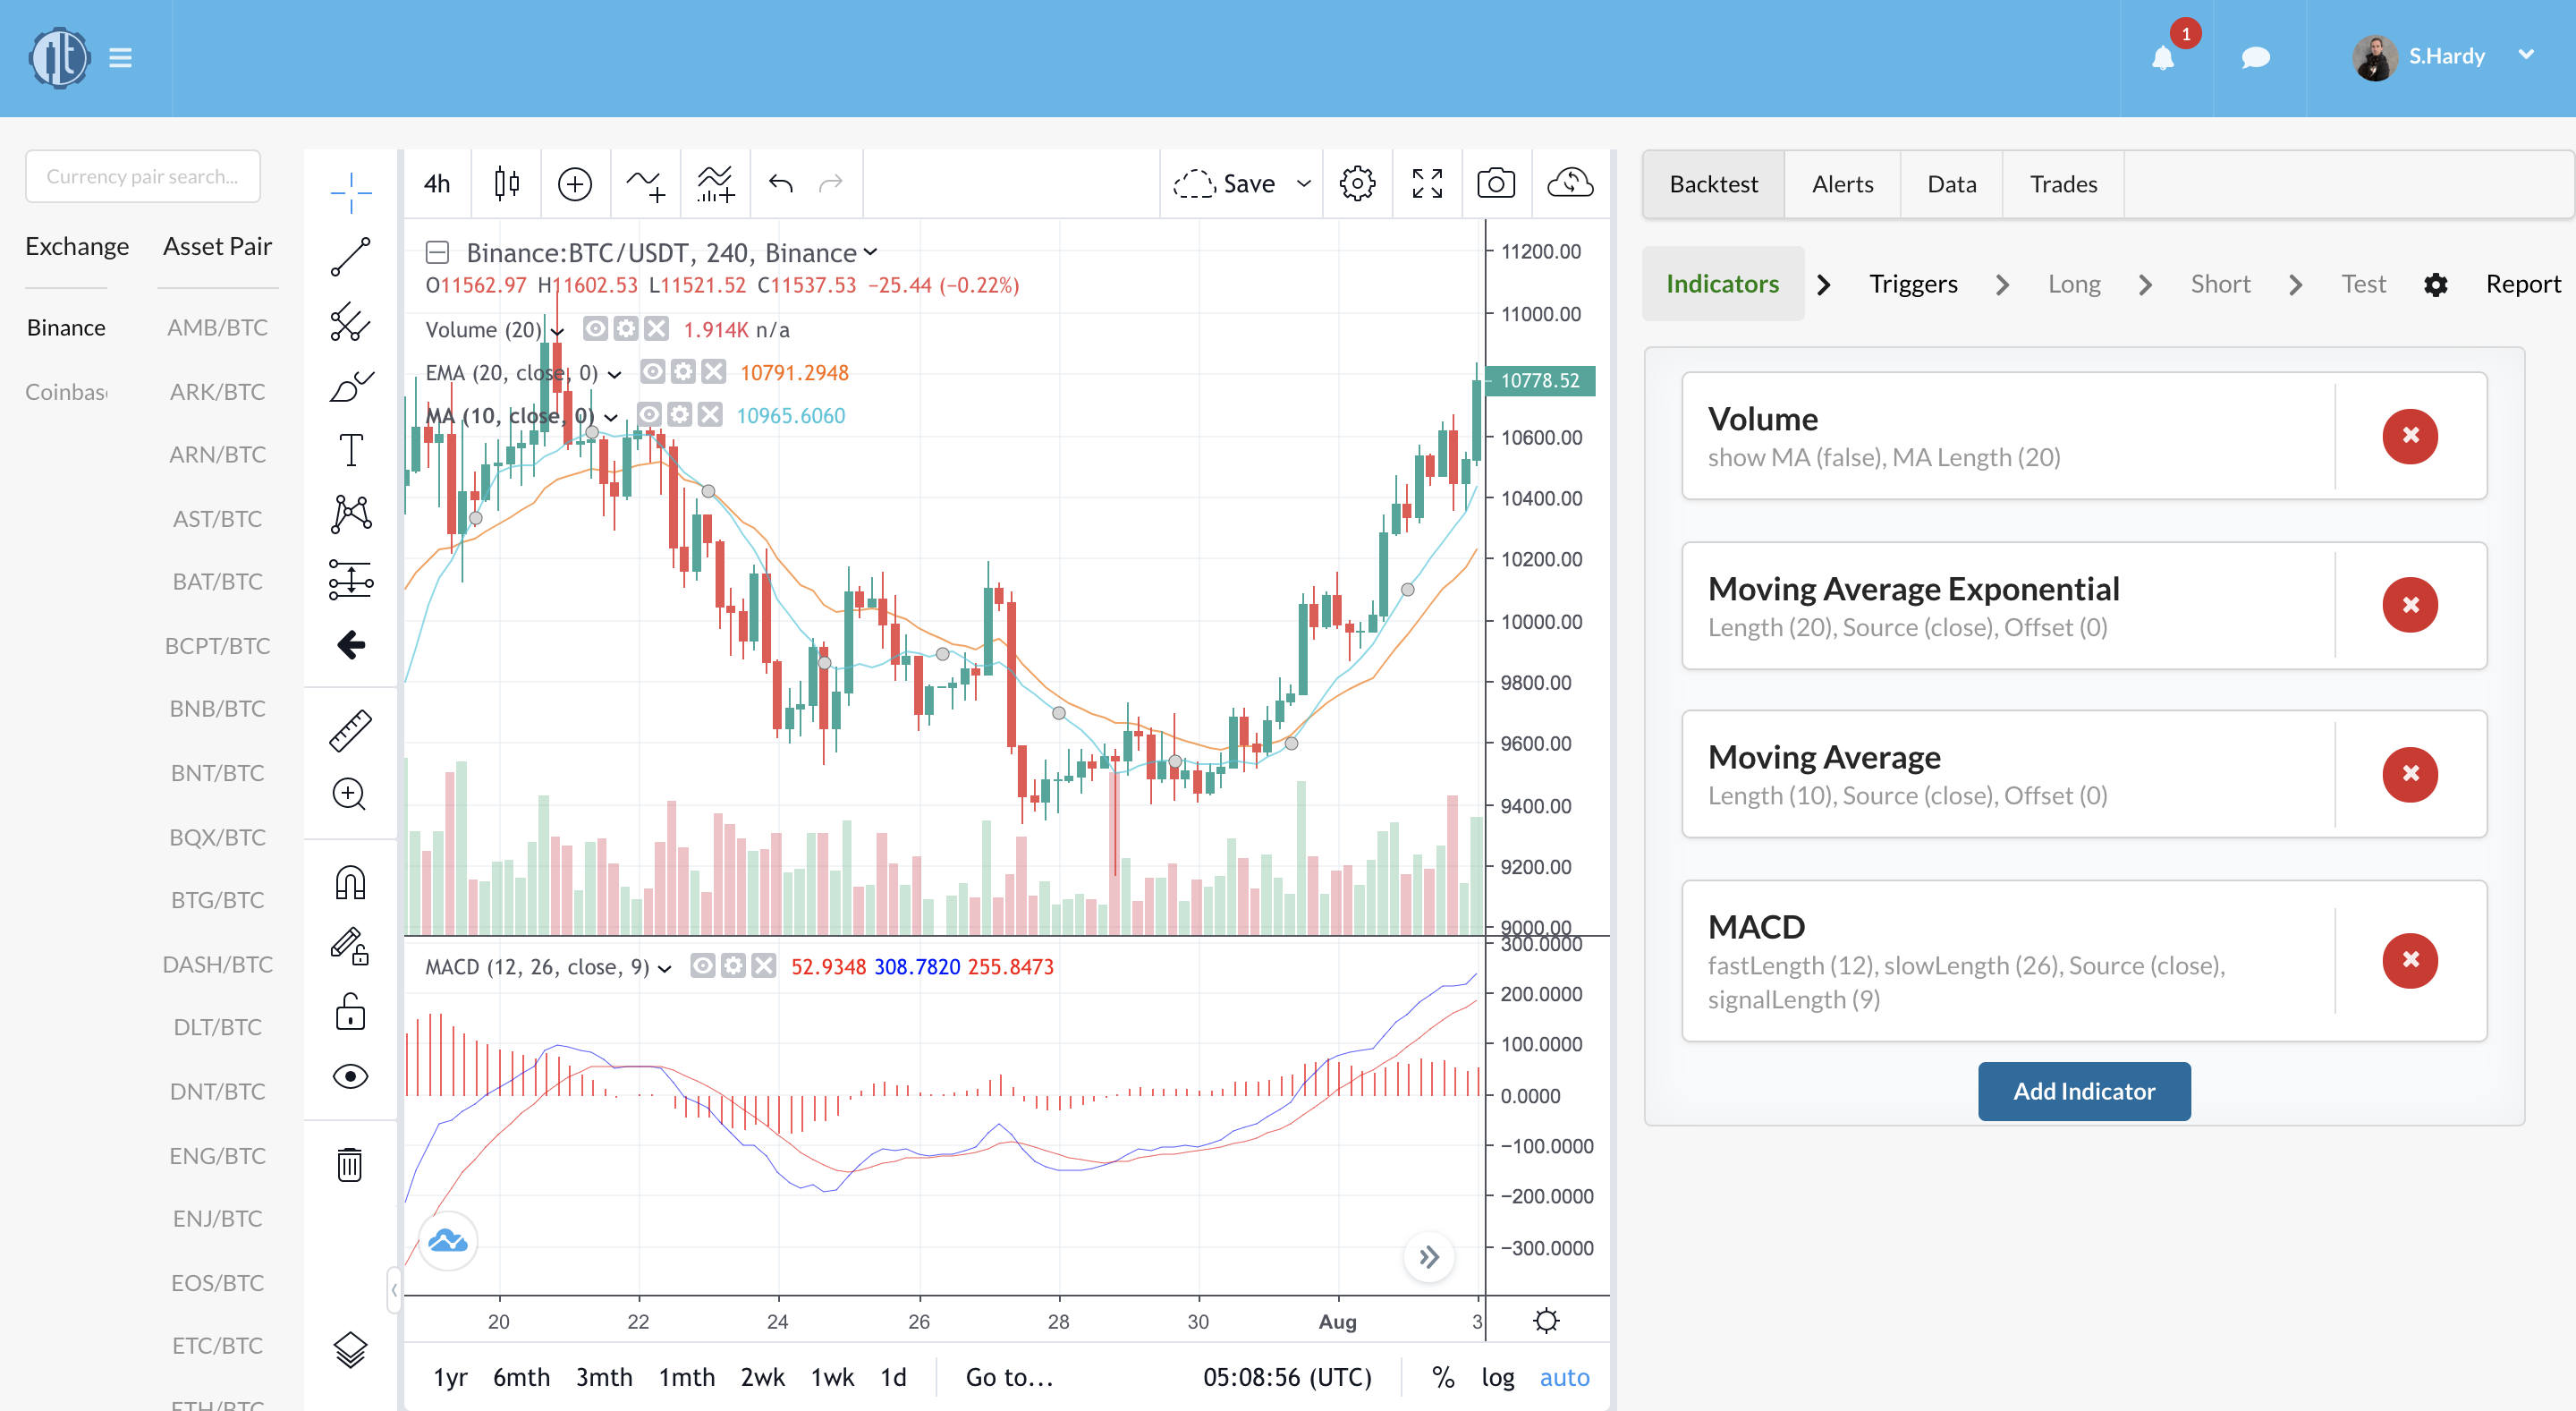This screenshot has width=2576, height=1411.
Task: Open the indicators menu icon
Action: [646, 184]
